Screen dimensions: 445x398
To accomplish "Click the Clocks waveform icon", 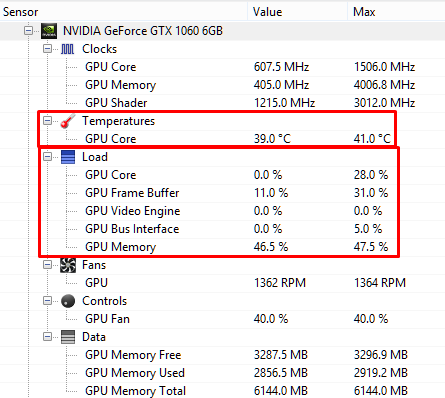I will pyautogui.click(x=68, y=49).
